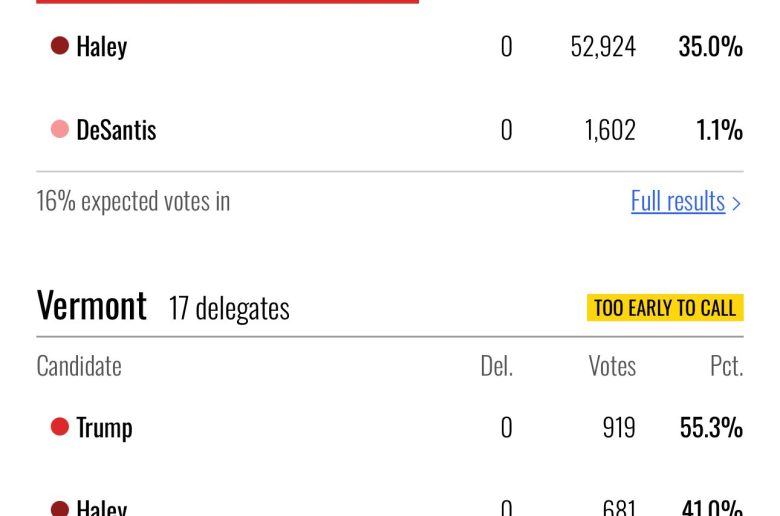Select the Trump candidate name in Vermont

tap(104, 427)
